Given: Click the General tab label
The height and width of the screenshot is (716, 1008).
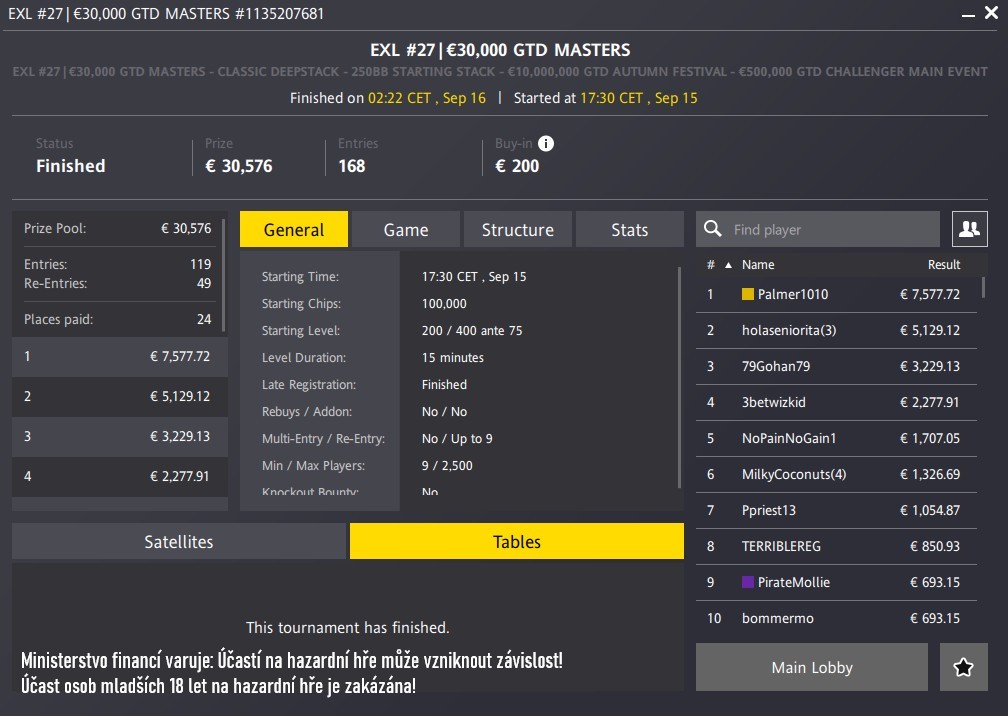Looking at the screenshot, I should [293, 229].
